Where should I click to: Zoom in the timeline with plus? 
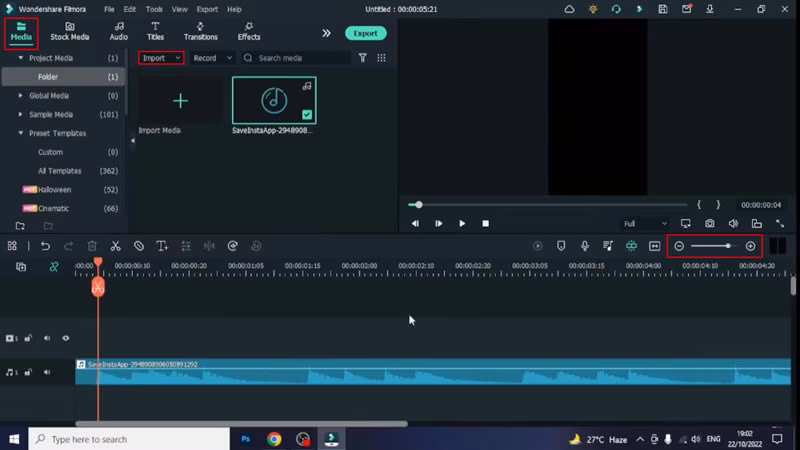[751, 246]
